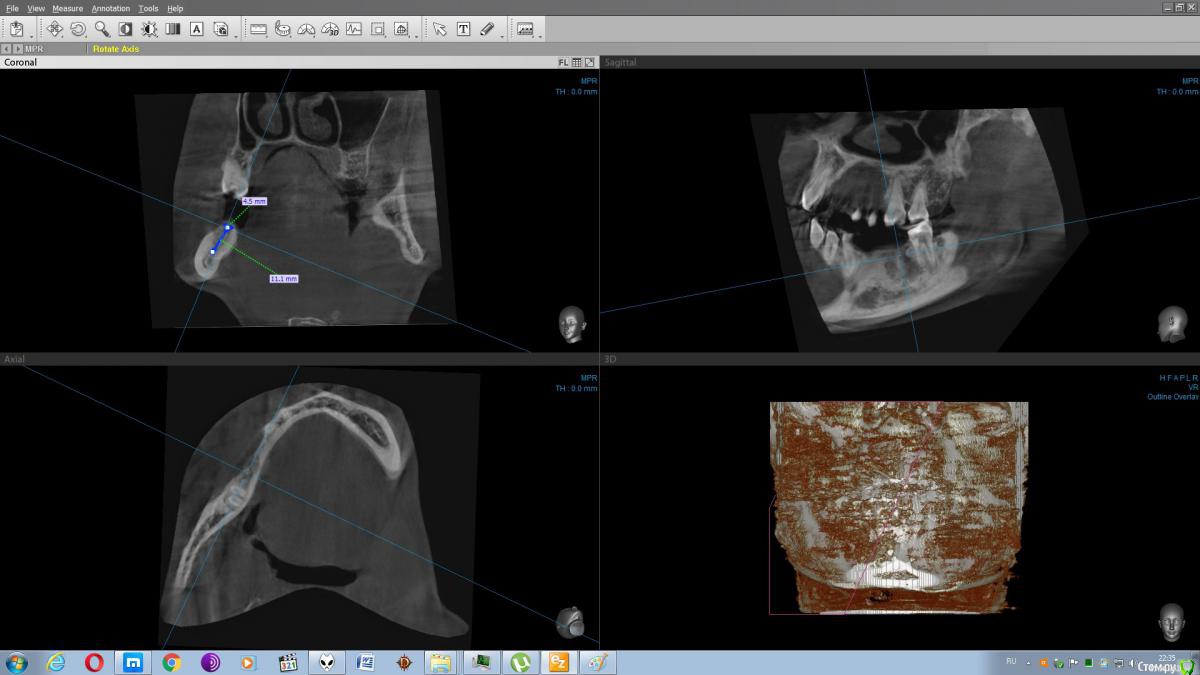1200x675 pixels.
Task: Open dropdown next to the pencil tool
Action: pyautogui.click(x=501, y=35)
